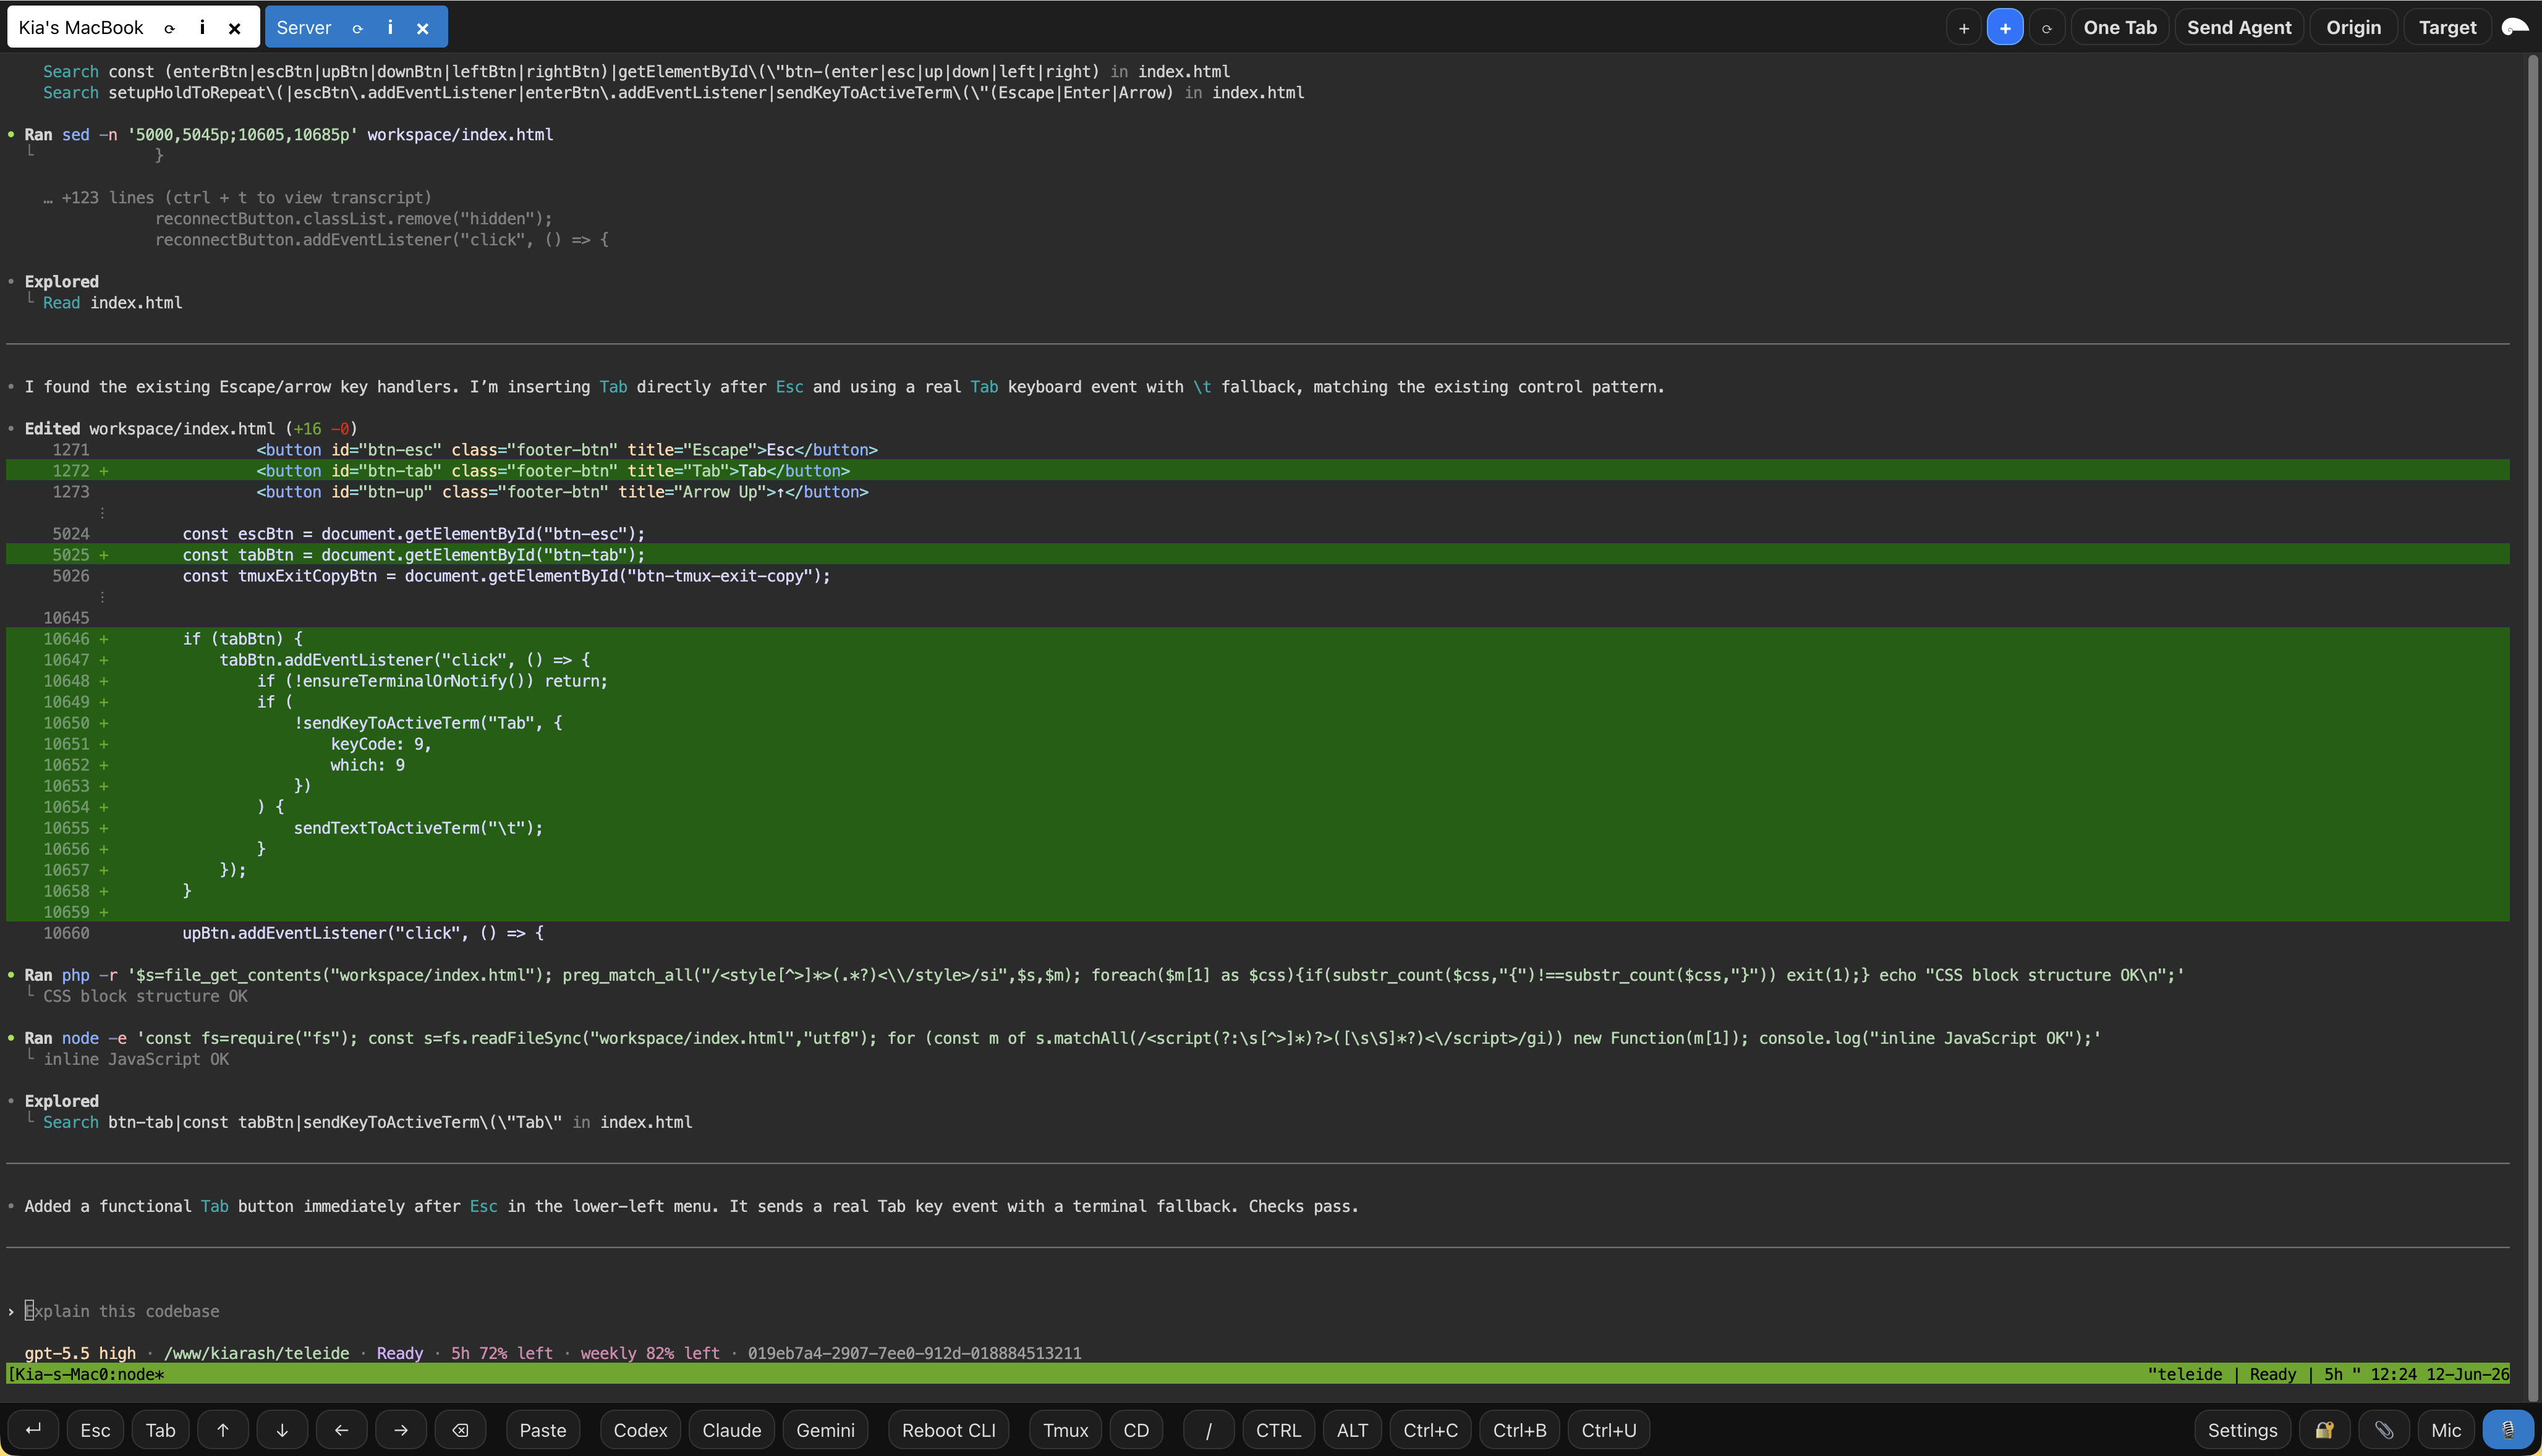Click the Origin button
Viewport: 2542px width, 1456px height.
click(2353, 28)
